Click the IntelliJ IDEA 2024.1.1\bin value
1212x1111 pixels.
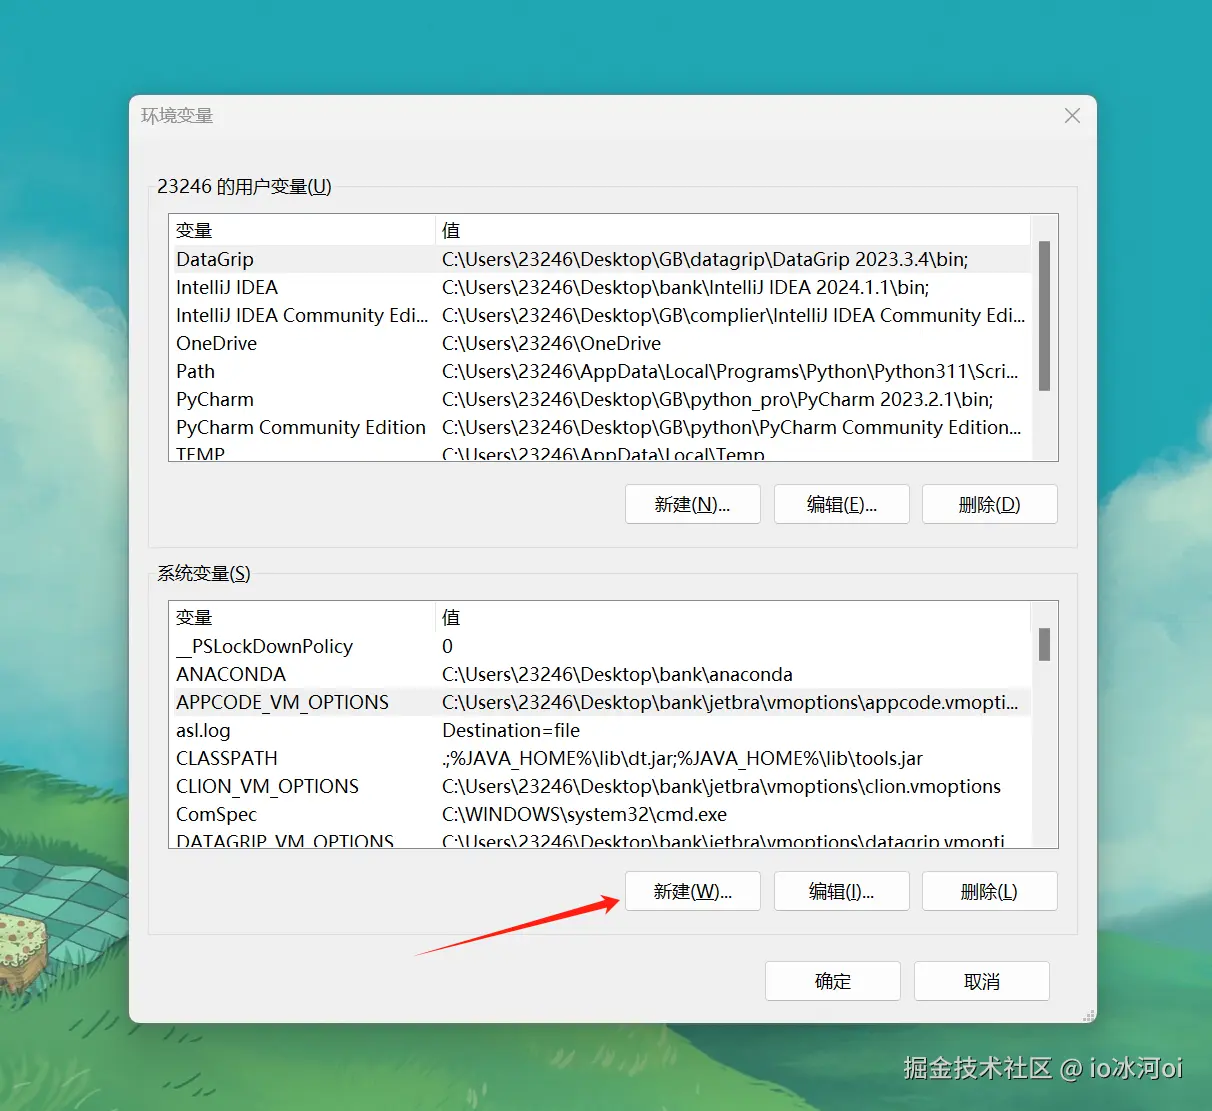tap(686, 287)
